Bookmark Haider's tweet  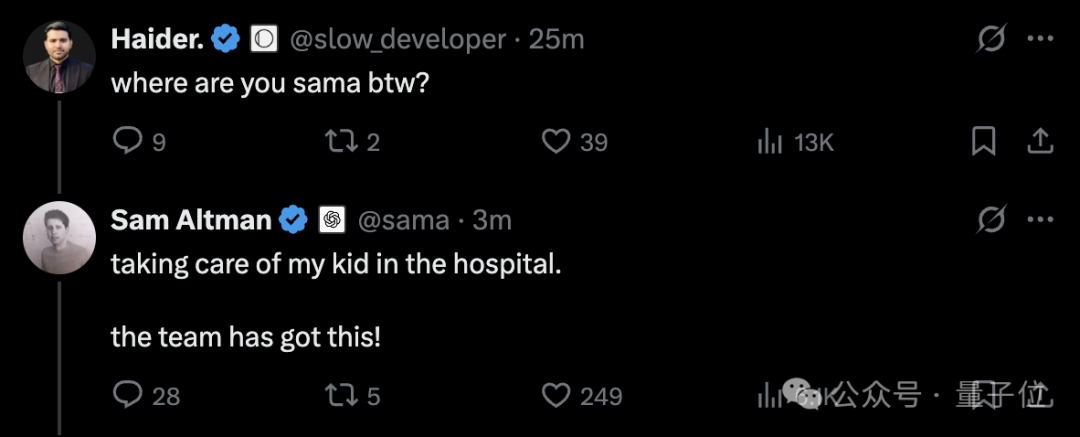[984, 142]
